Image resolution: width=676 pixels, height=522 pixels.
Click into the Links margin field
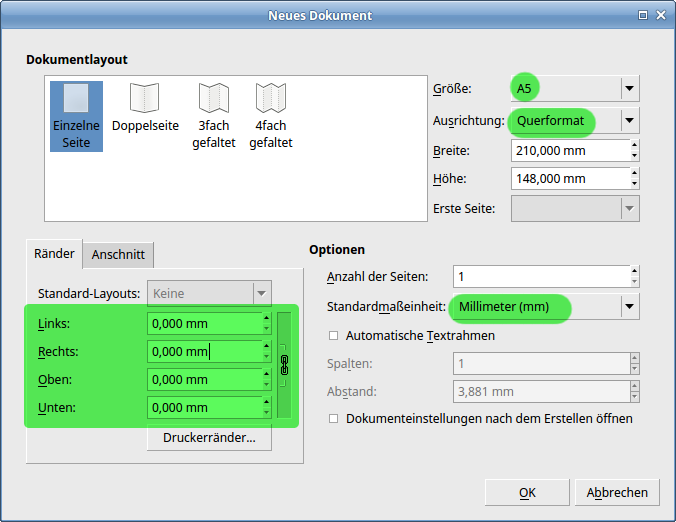[203, 324]
